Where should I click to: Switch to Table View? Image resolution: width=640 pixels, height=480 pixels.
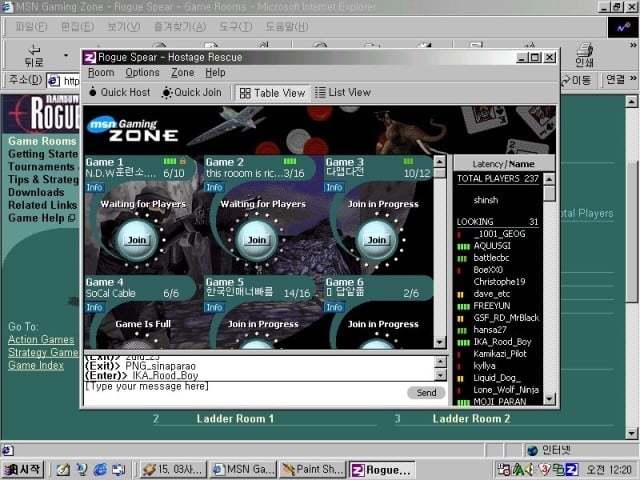pyautogui.click(x=272, y=93)
